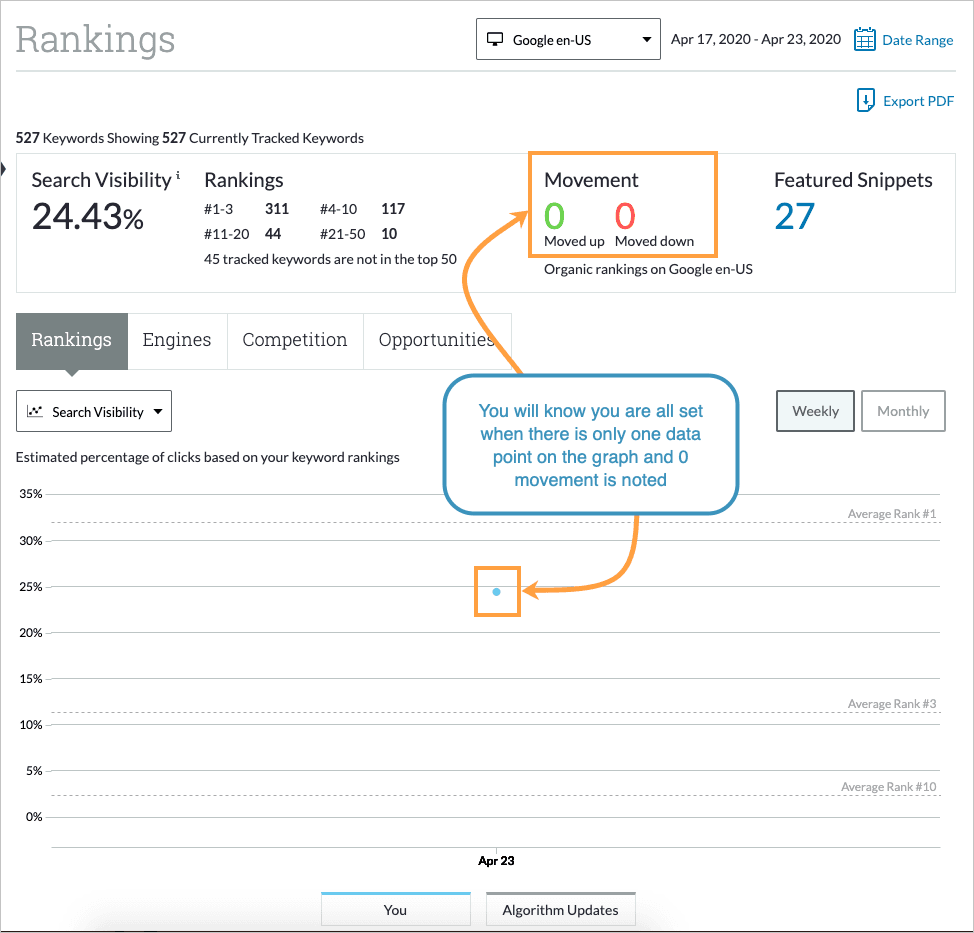This screenshot has height=933, width=974.
Task: Click the monitor icon in engine selector
Action: (x=494, y=40)
